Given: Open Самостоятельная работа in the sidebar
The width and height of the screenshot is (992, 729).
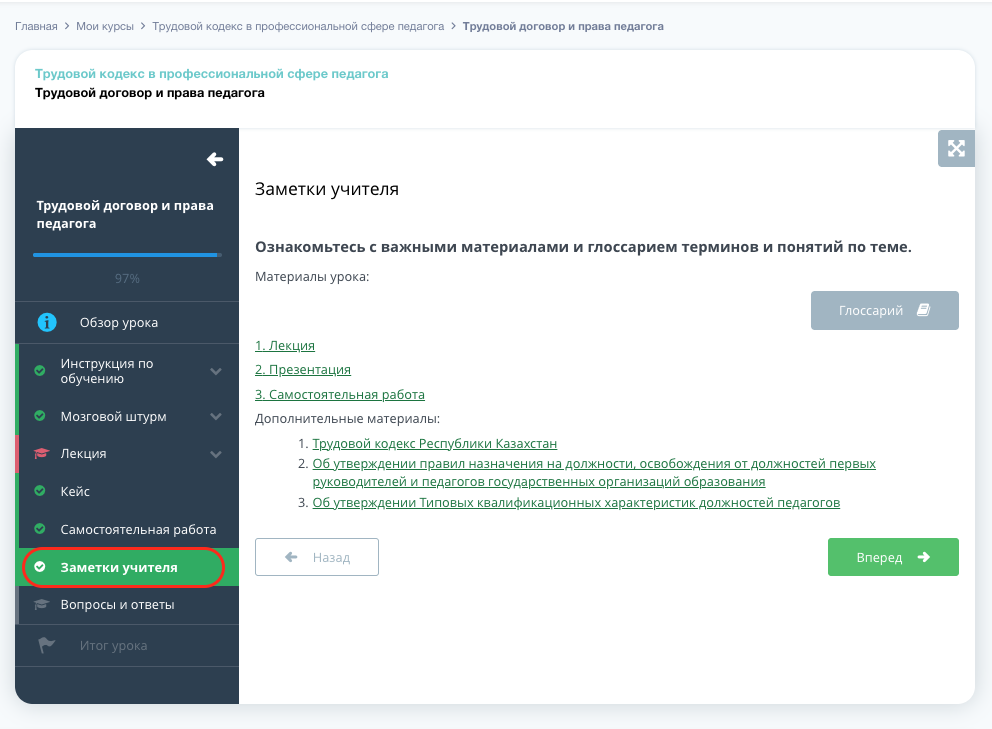Looking at the screenshot, I should pyautogui.click(x=127, y=529).
